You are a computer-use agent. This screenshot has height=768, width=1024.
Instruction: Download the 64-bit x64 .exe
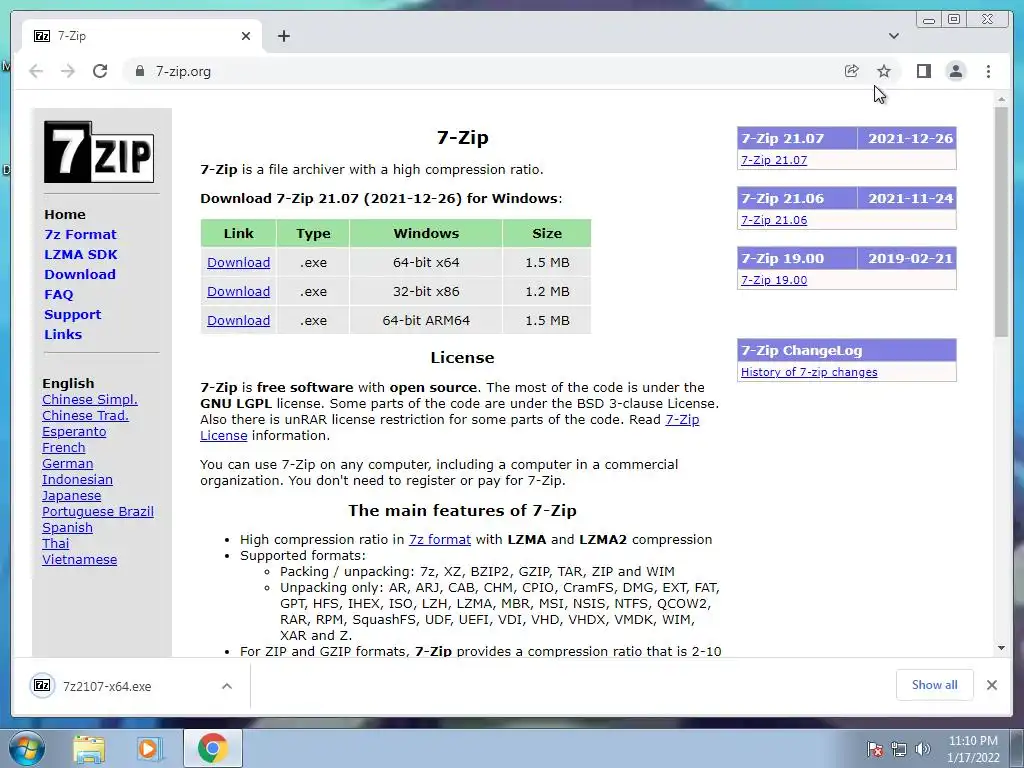238,263
